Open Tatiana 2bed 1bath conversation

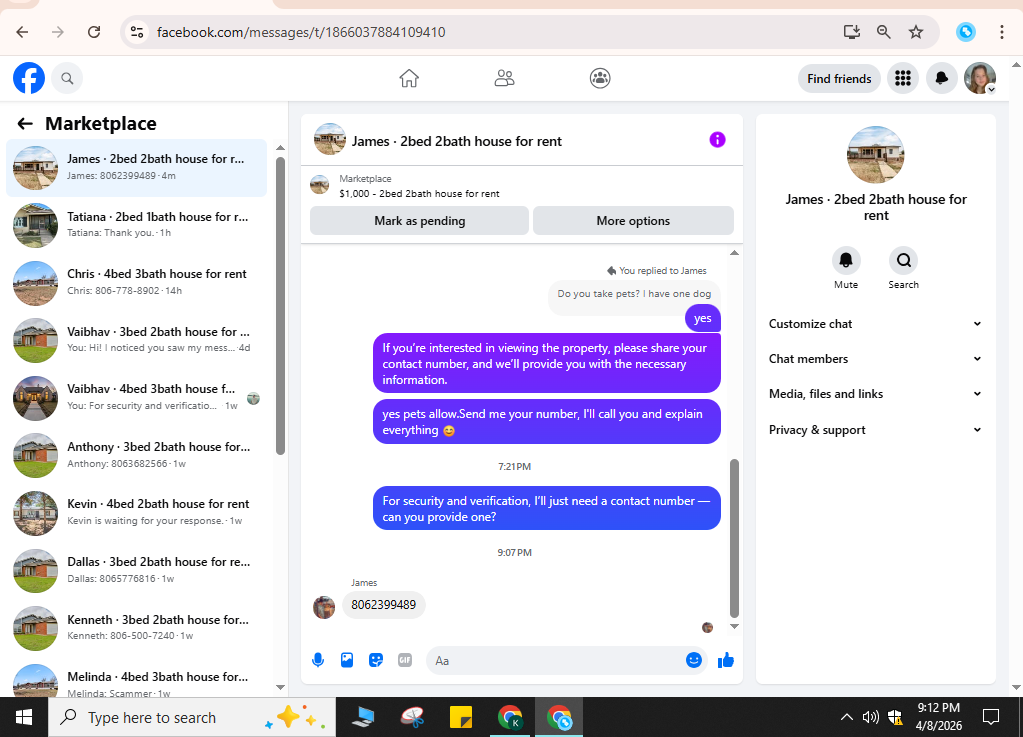pyautogui.click(x=136, y=225)
